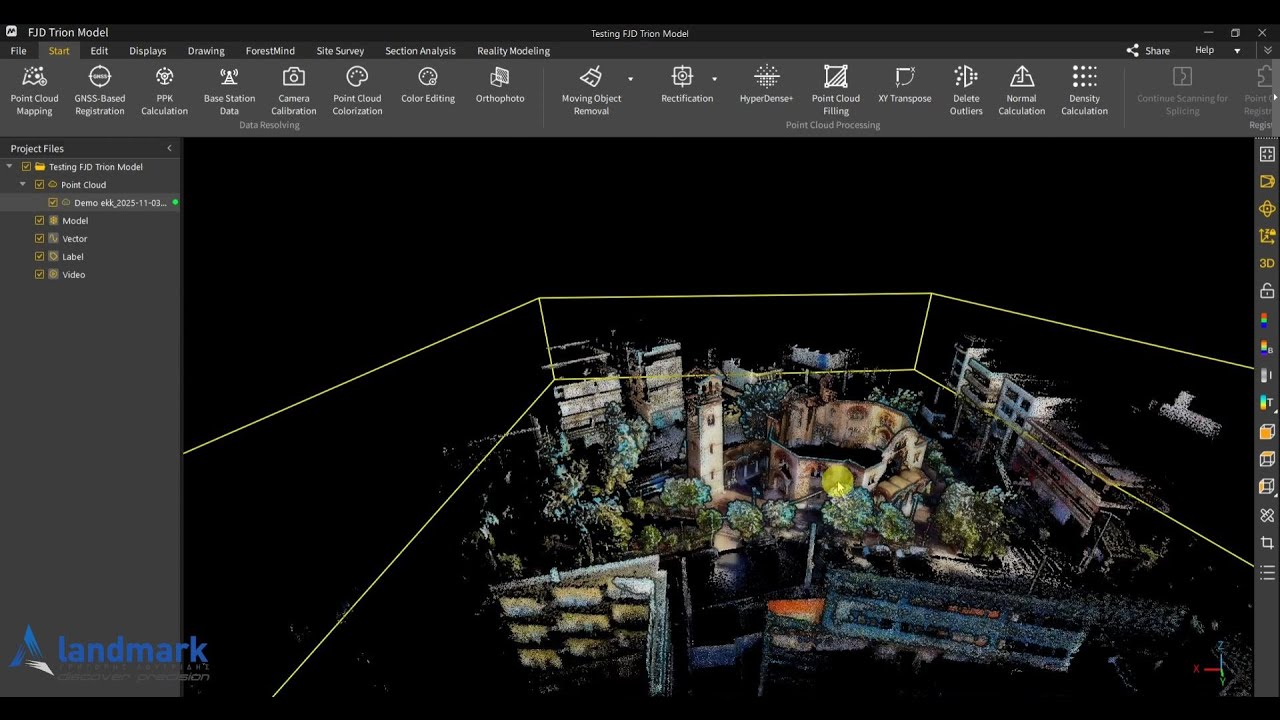Image resolution: width=1280 pixels, height=720 pixels.
Task: Uncheck the Point Cloud checkbox
Action: click(x=40, y=185)
